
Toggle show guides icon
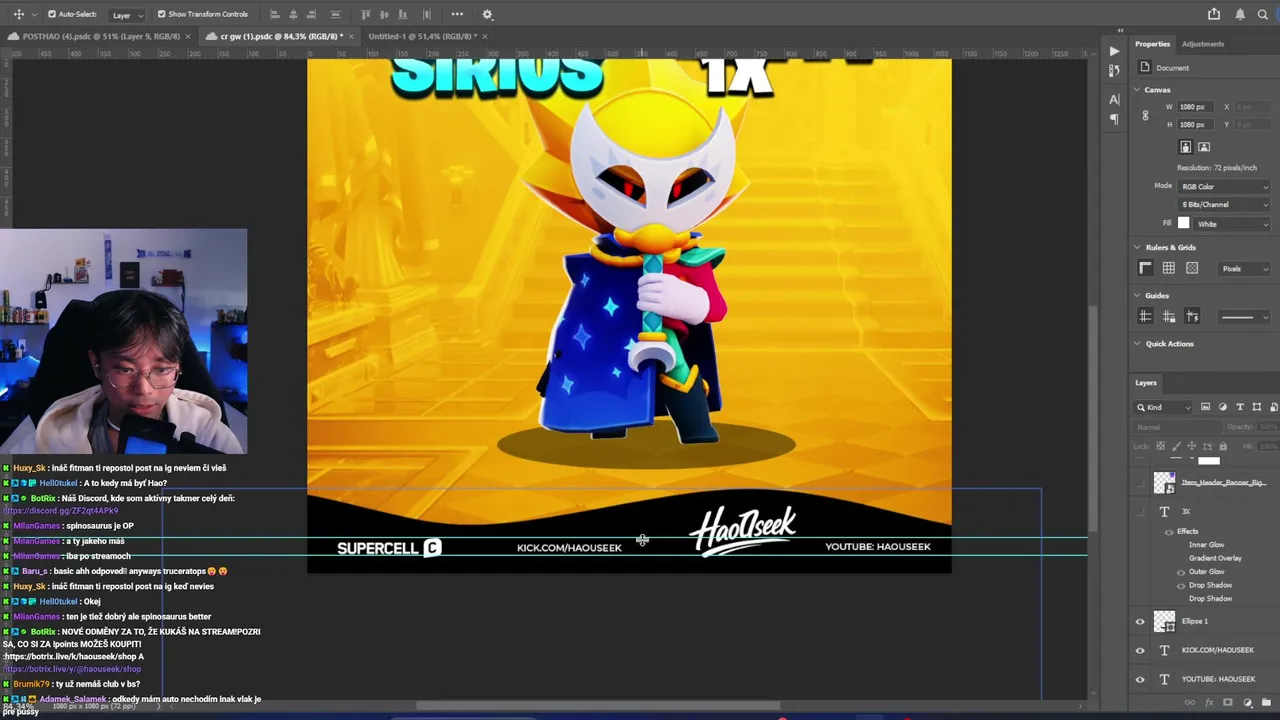pos(1146,317)
